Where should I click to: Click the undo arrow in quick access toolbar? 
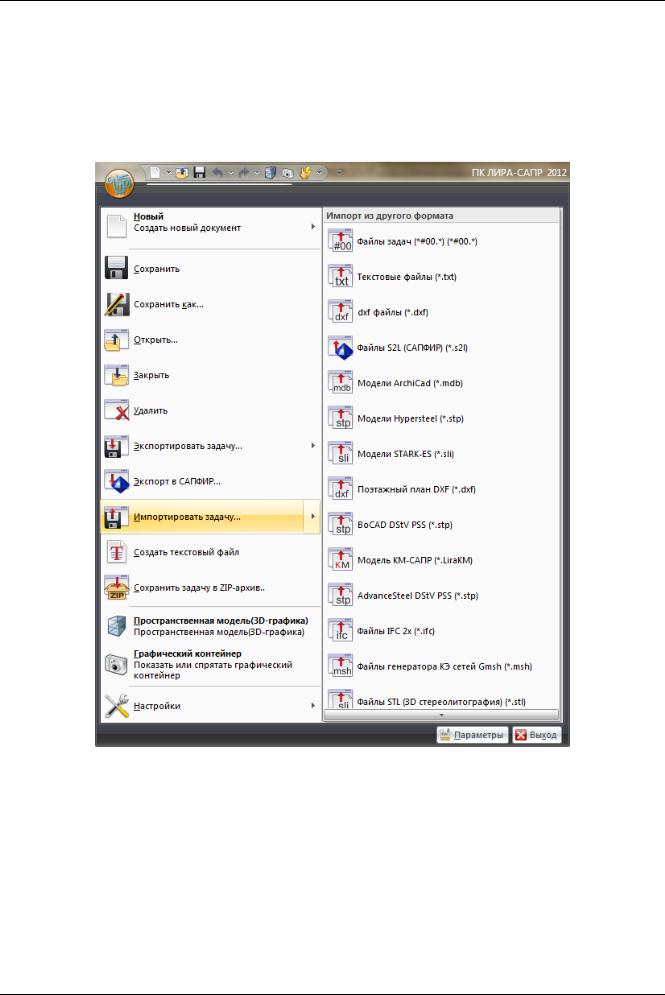pos(218,172)
